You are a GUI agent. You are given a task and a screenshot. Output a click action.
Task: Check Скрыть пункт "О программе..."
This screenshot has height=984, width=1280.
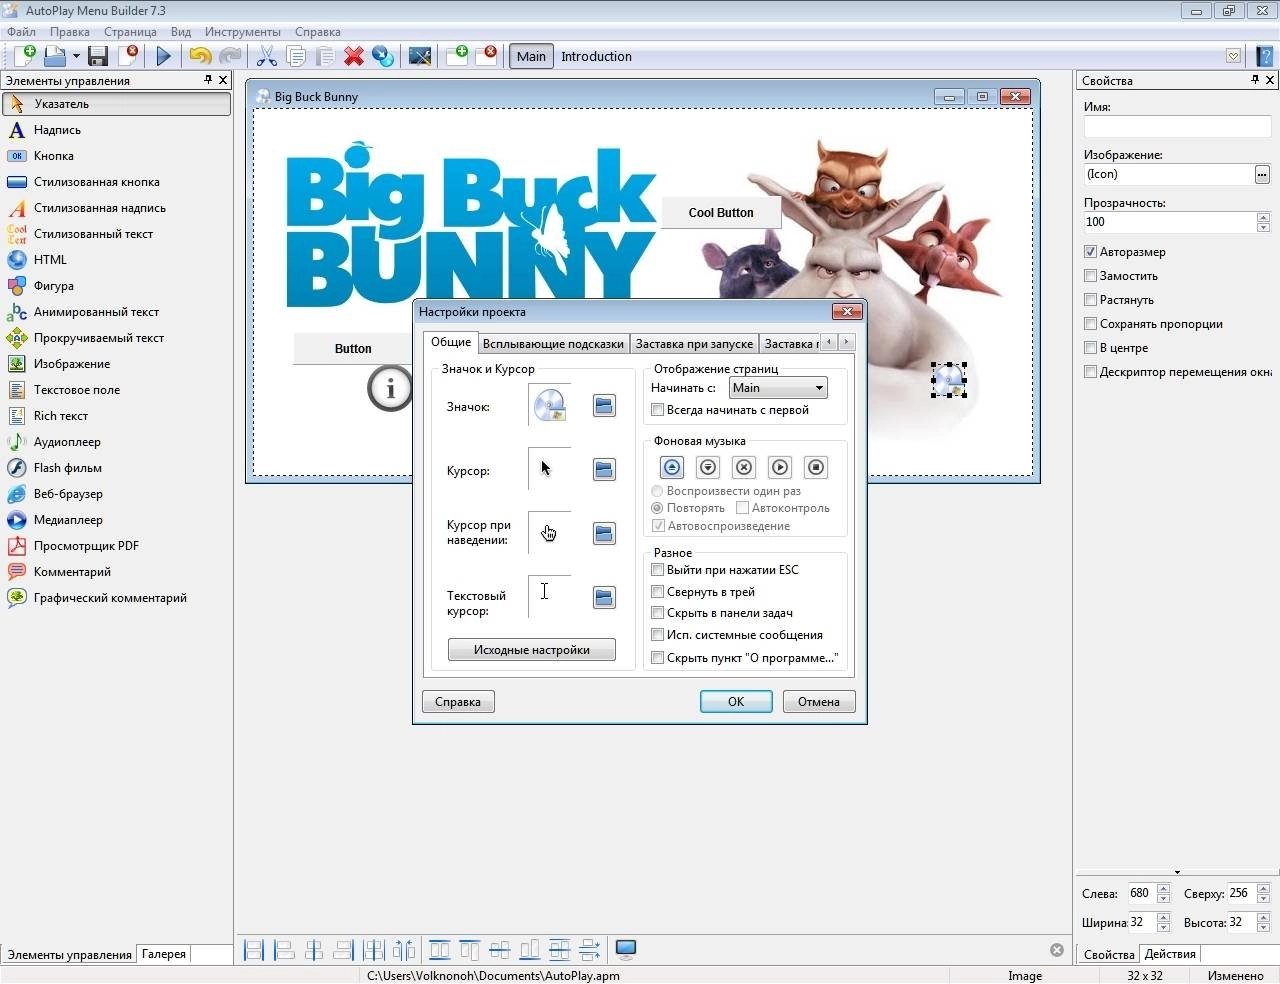pyautogui.click(x=657, y=658)
